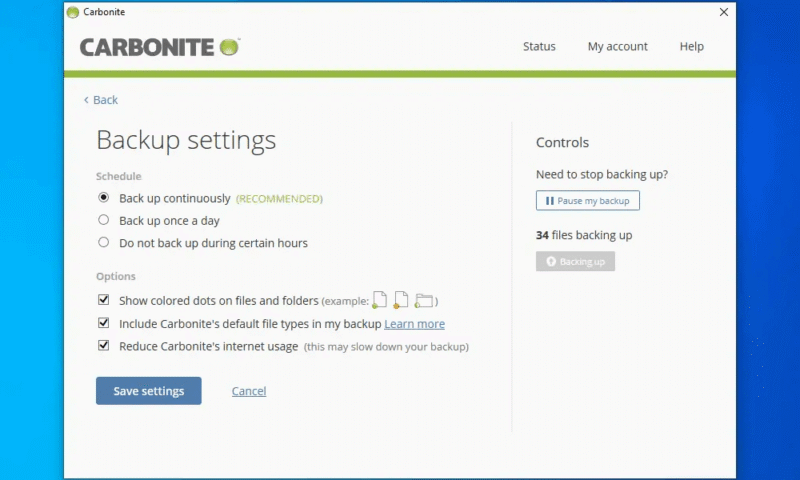
Task: Toggle Include Carbonite's default file types checkbox
Action: (x=103, y=324)
